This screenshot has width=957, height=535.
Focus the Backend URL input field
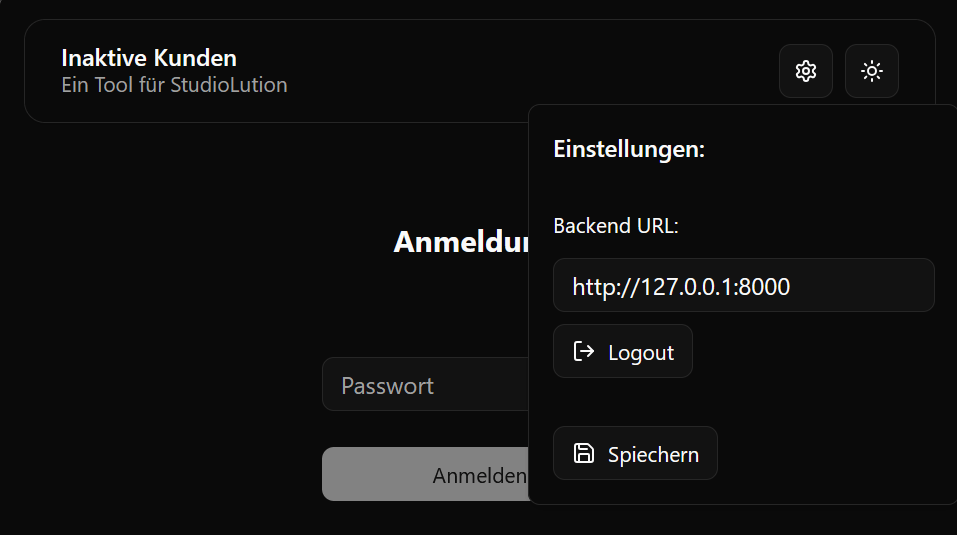pyautogui.click(x=743, y=286)
